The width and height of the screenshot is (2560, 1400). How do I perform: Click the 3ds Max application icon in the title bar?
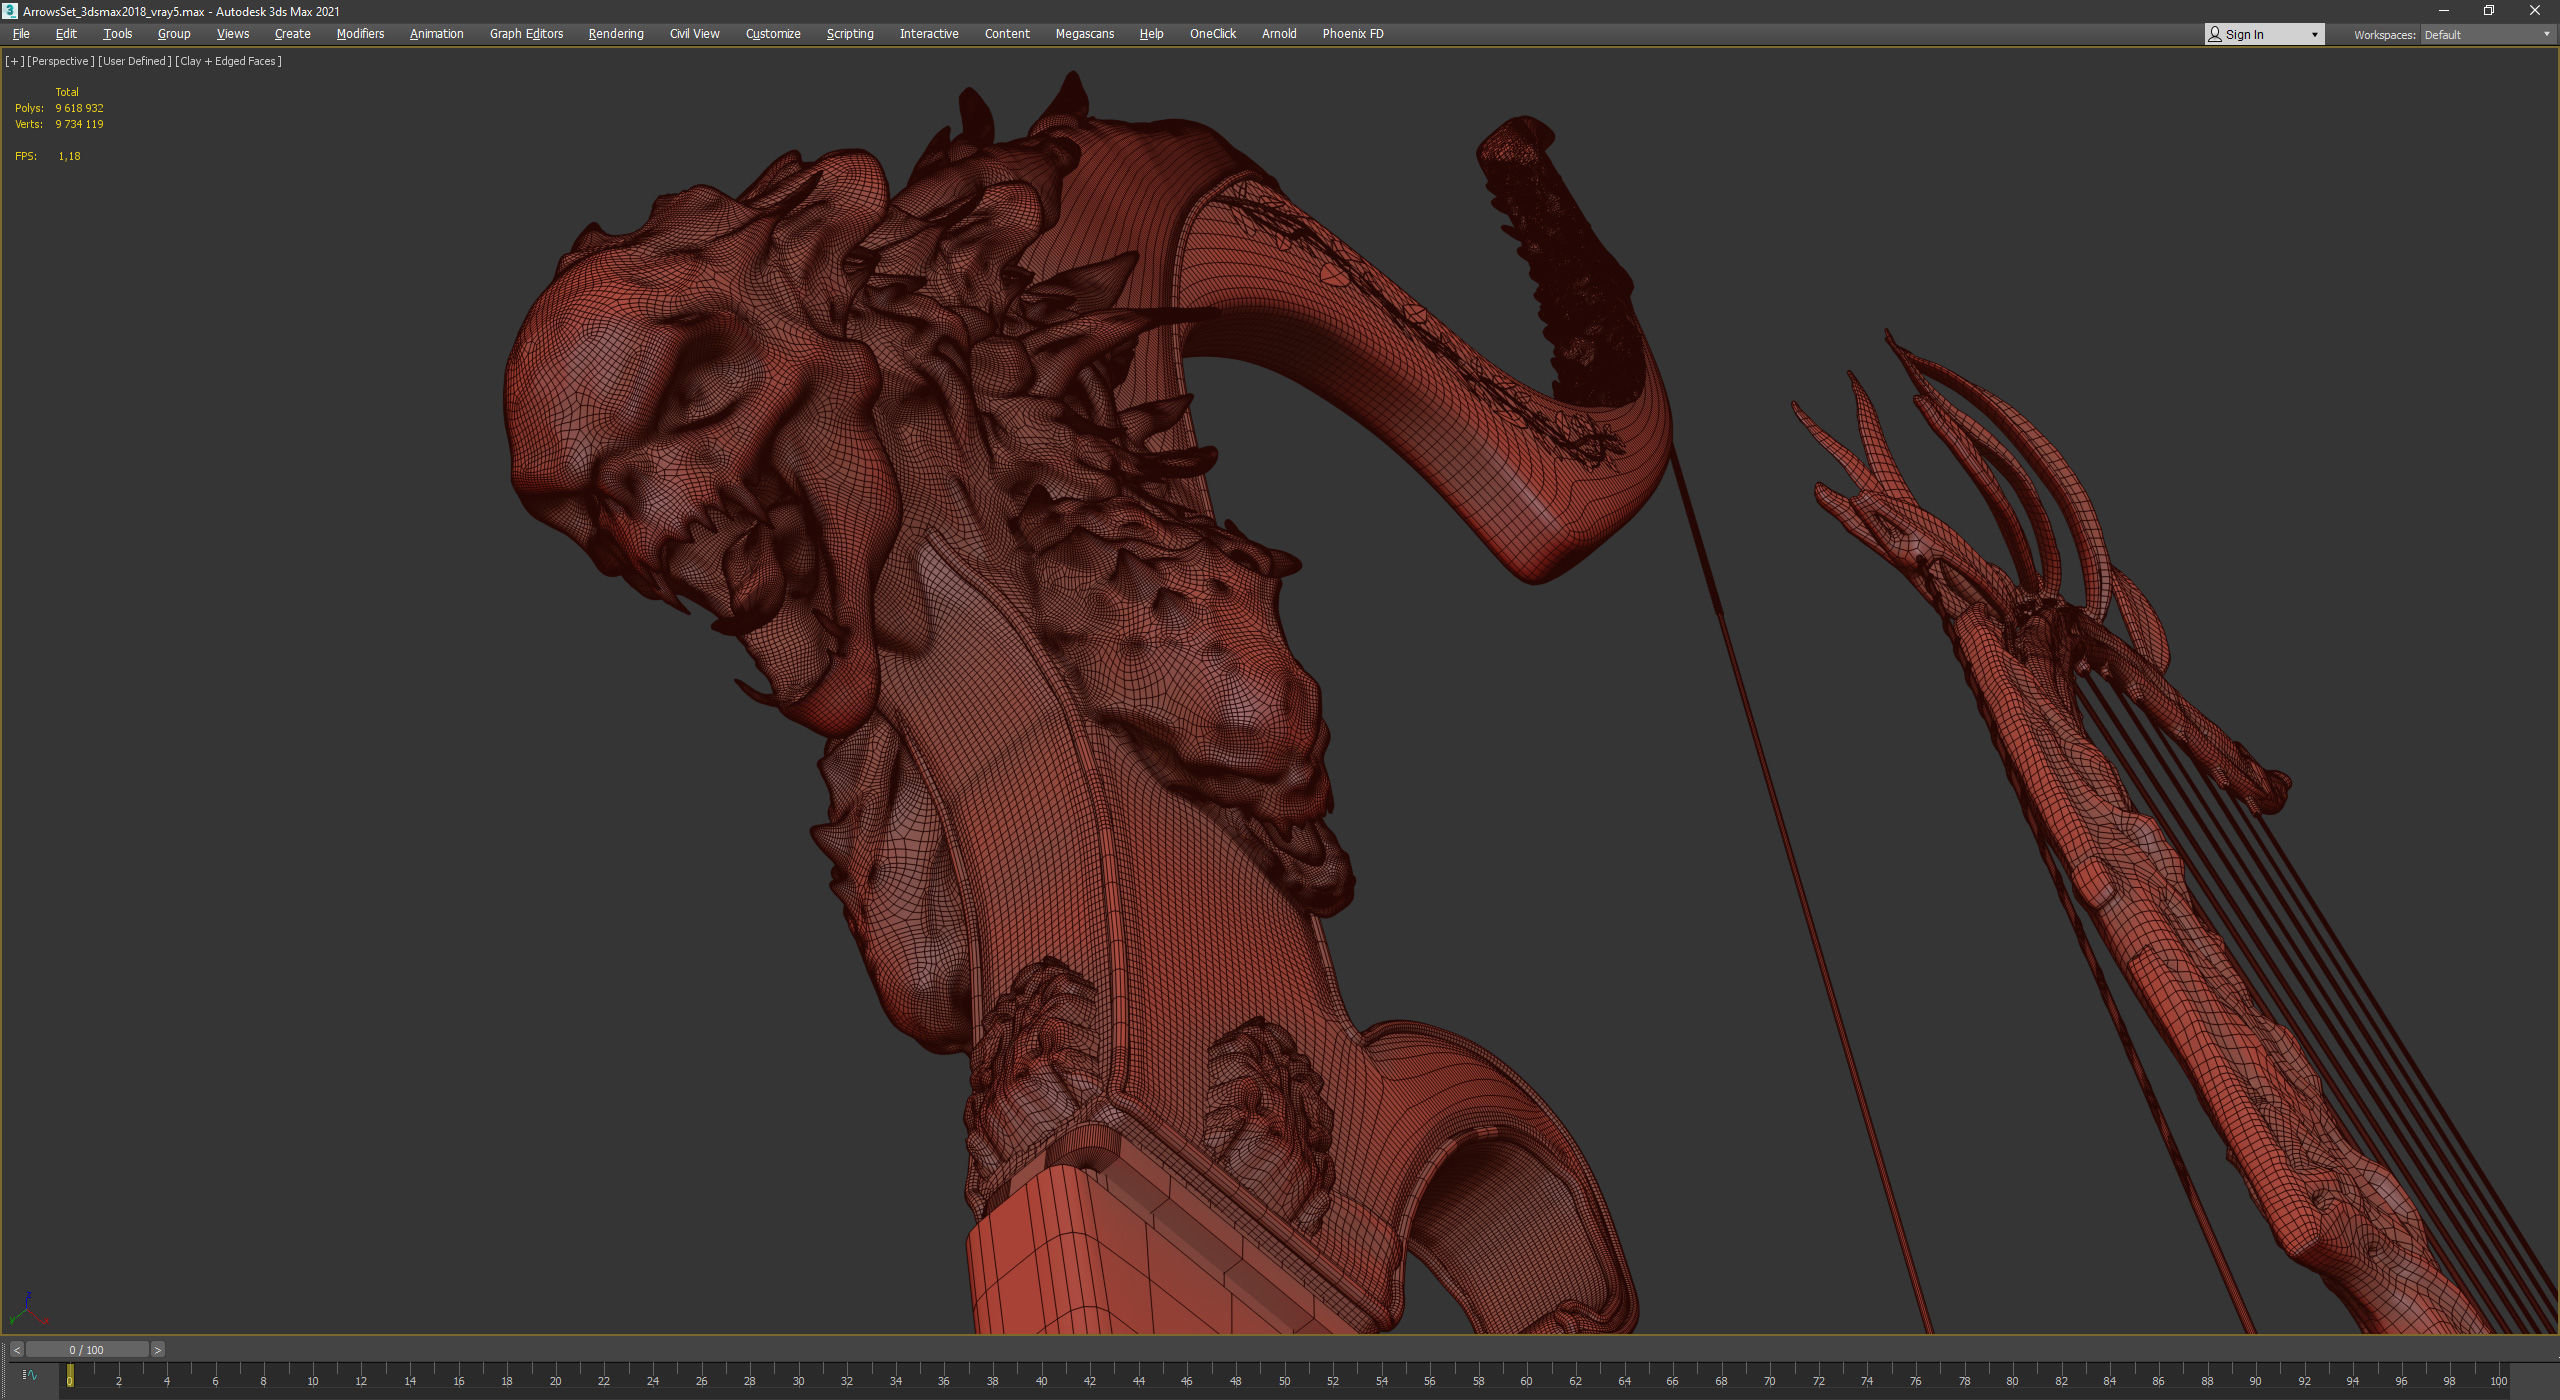[x=10, y=11]
